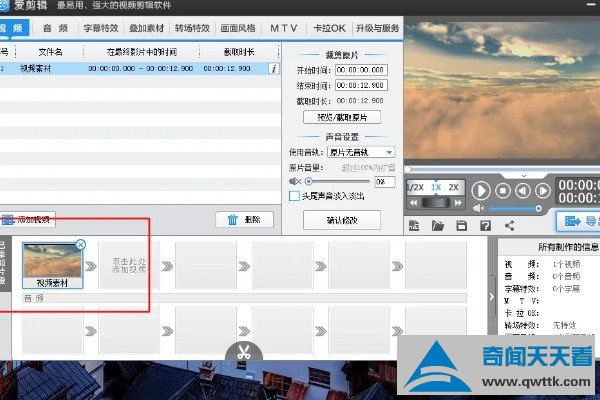This screenshot has height=400, width=600.
Task: Click the 删除 button with trash icon
Action: point(245,219)
